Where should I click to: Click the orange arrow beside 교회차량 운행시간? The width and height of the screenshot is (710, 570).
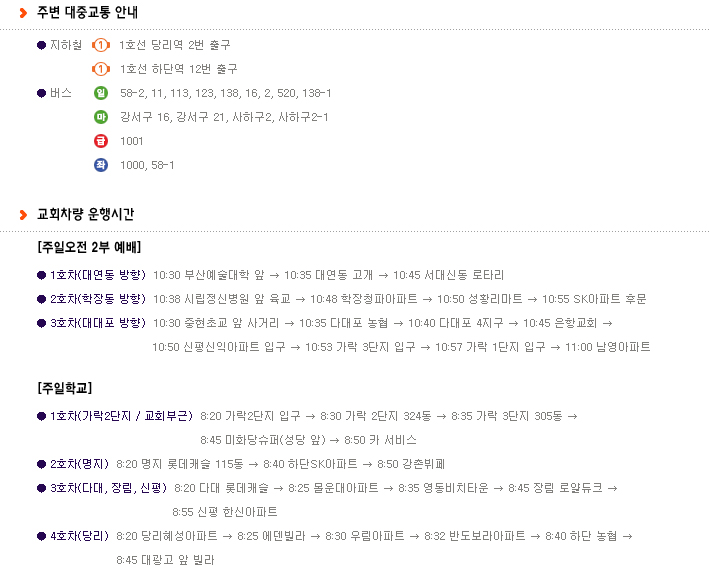(x=24, y=215)
